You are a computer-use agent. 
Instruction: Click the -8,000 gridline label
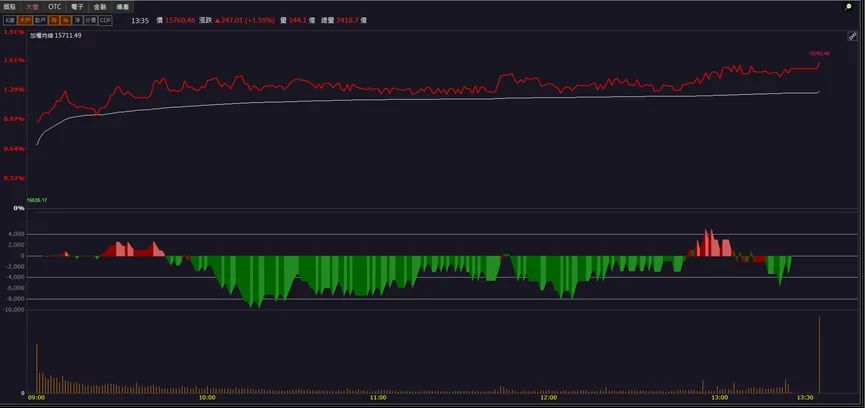15,299
